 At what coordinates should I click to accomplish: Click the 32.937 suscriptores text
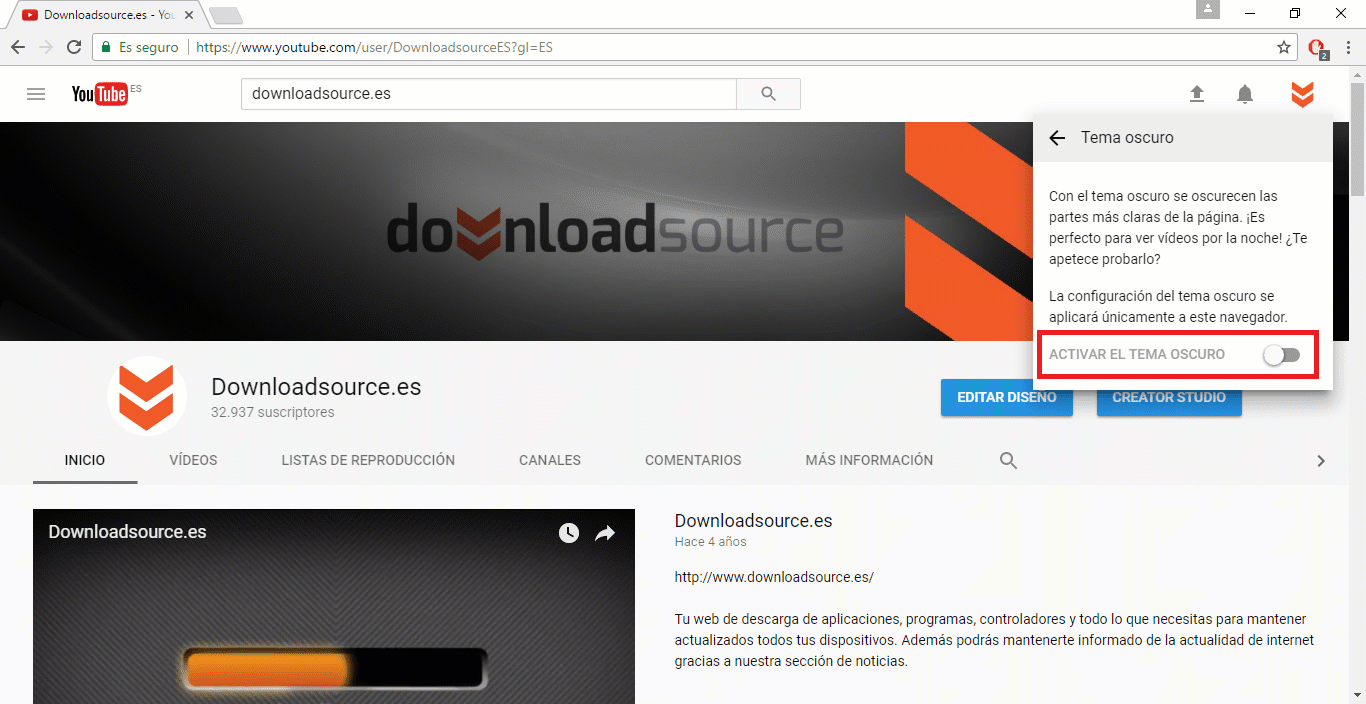coord(272,412)
